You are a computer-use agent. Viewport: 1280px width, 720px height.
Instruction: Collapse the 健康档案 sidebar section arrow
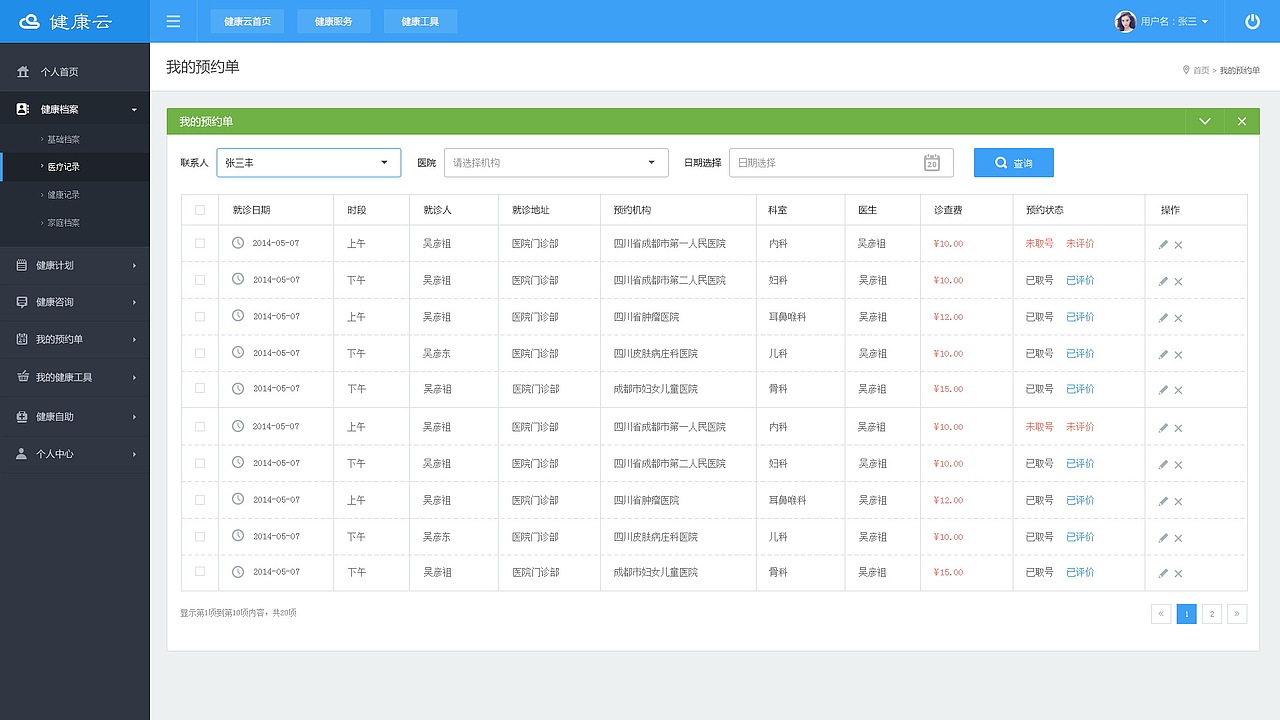[x=134, y=110]
